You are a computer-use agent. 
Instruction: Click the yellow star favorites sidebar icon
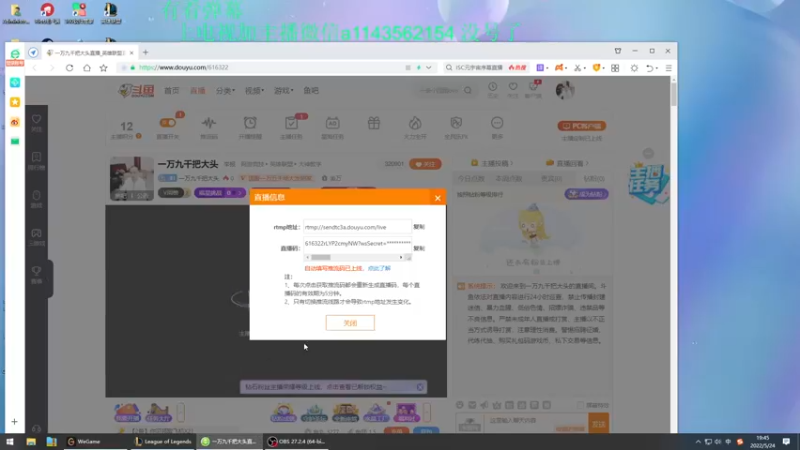click(15, 102)
